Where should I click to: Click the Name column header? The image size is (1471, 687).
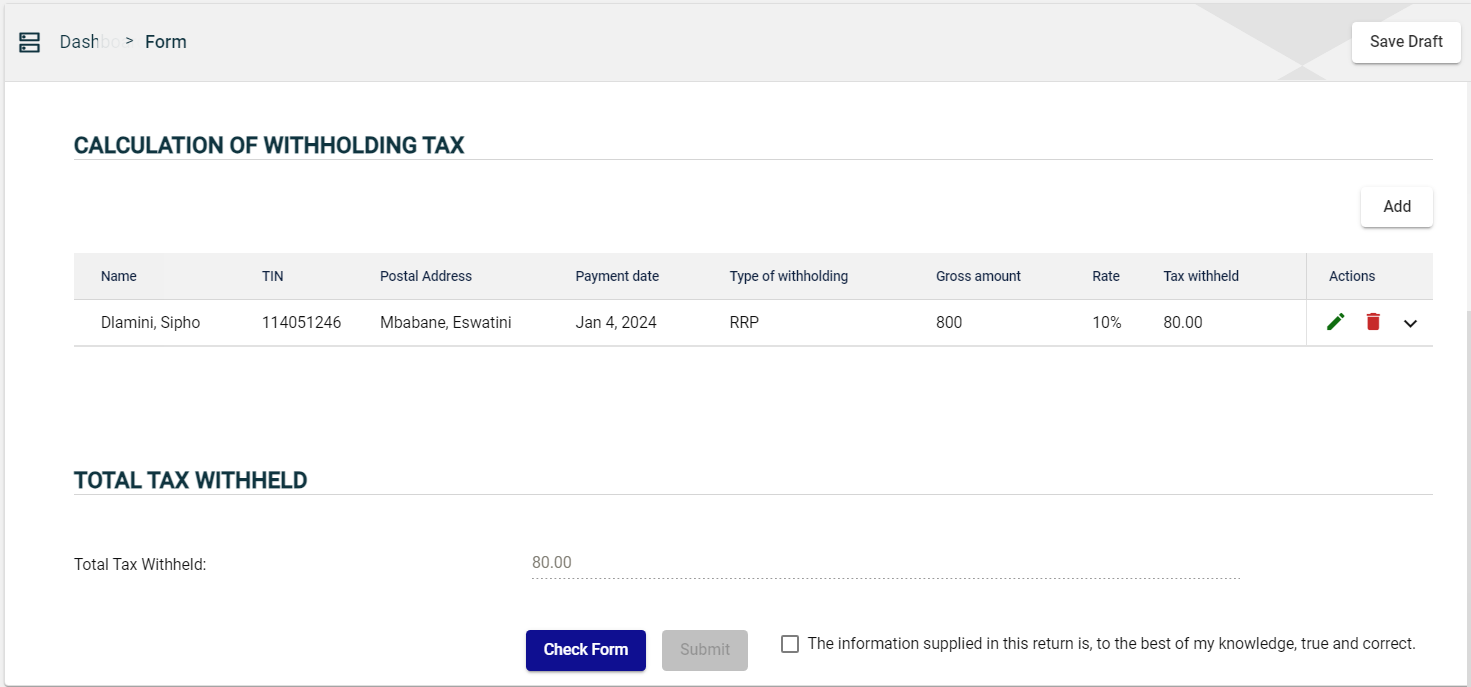click(x=119, y=276)
